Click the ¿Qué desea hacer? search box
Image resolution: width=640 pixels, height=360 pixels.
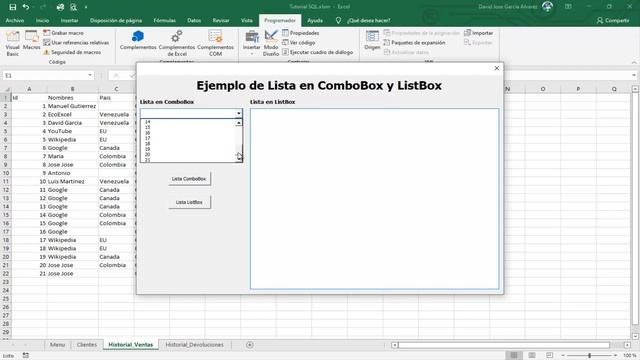(369, 20)
